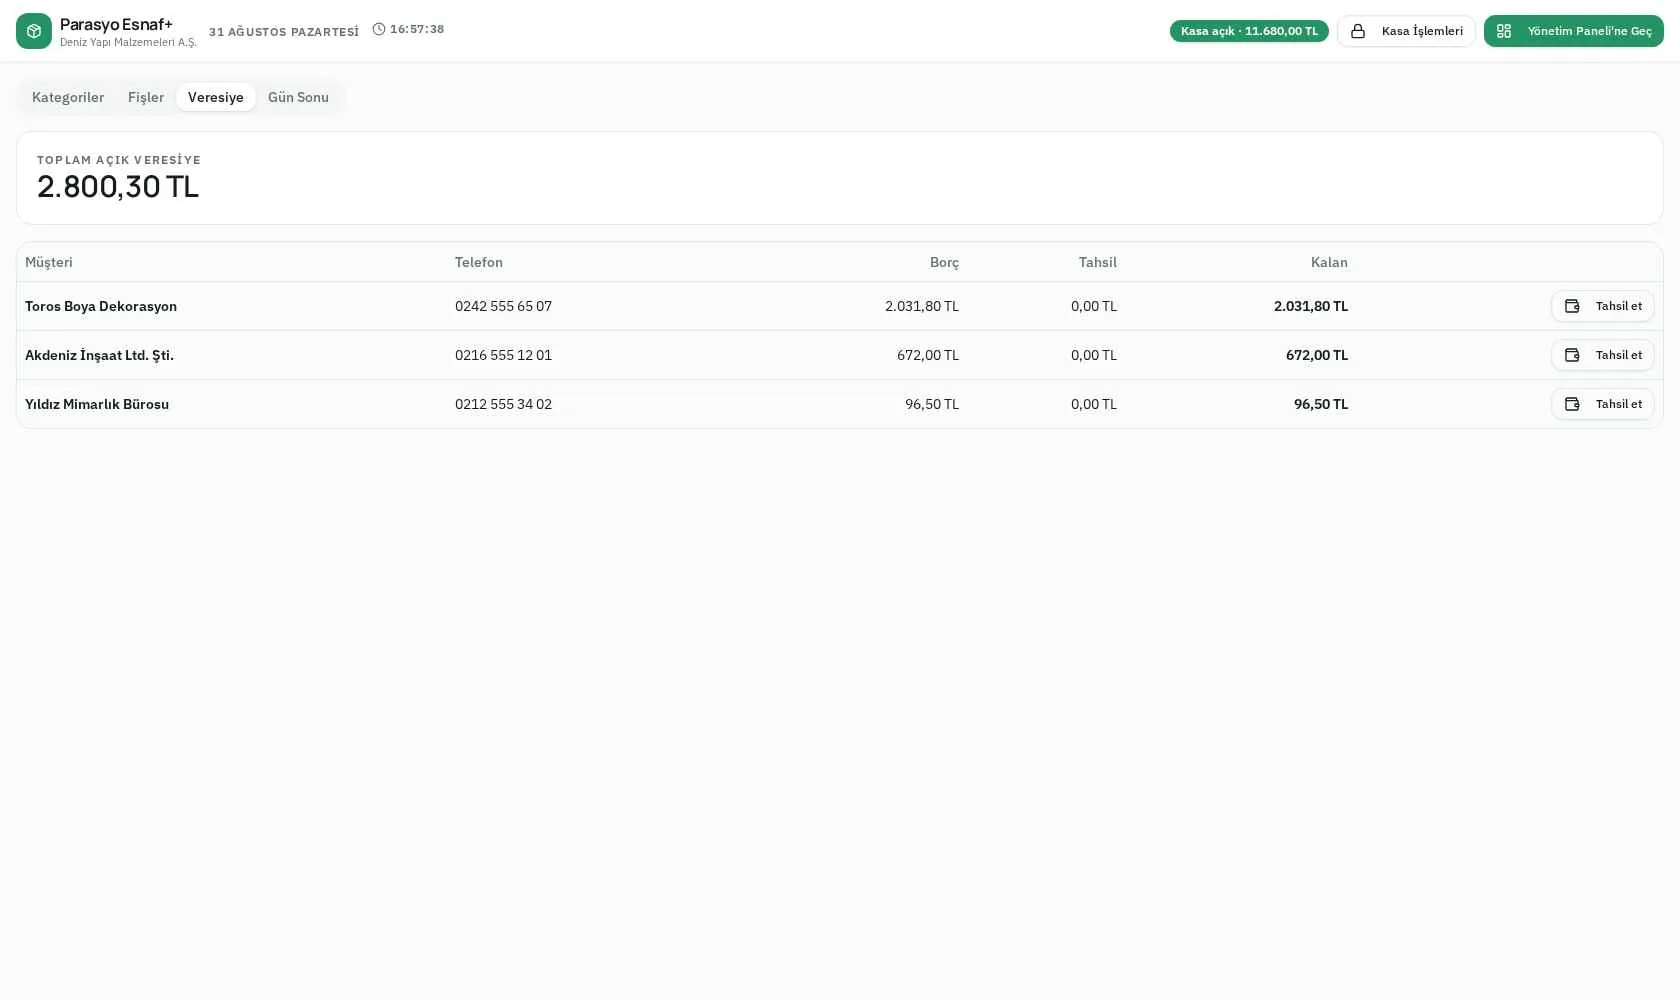Click Deniz Yapı Malzemeleri A.Ş. subtitle
Image resolution: width=1680 pixels, height=1000 pixels.
click(128, 42)
